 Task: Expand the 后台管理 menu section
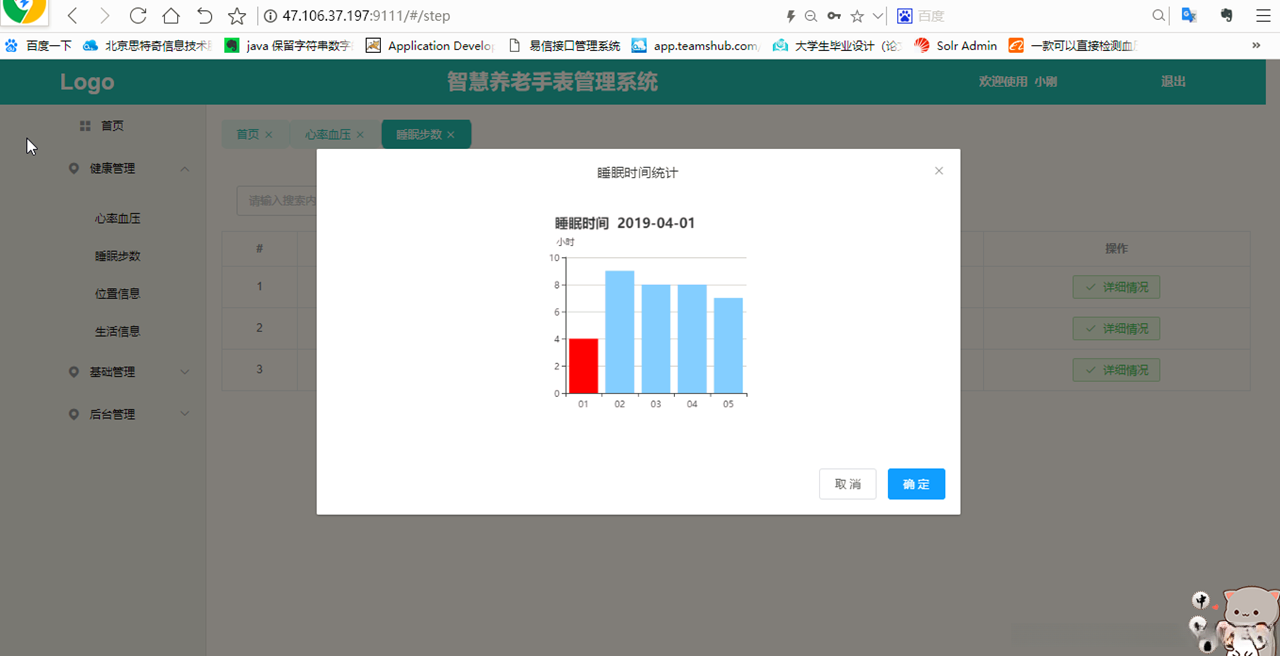pos(184,413)
